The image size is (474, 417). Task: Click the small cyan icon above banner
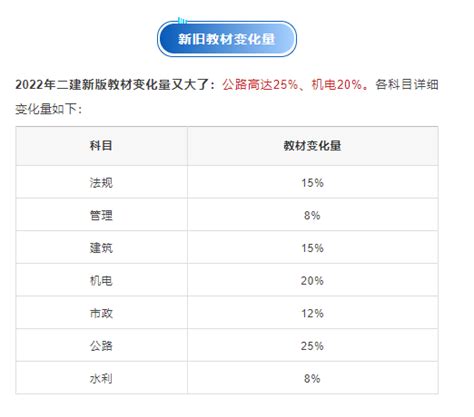(x=182, y=21)
